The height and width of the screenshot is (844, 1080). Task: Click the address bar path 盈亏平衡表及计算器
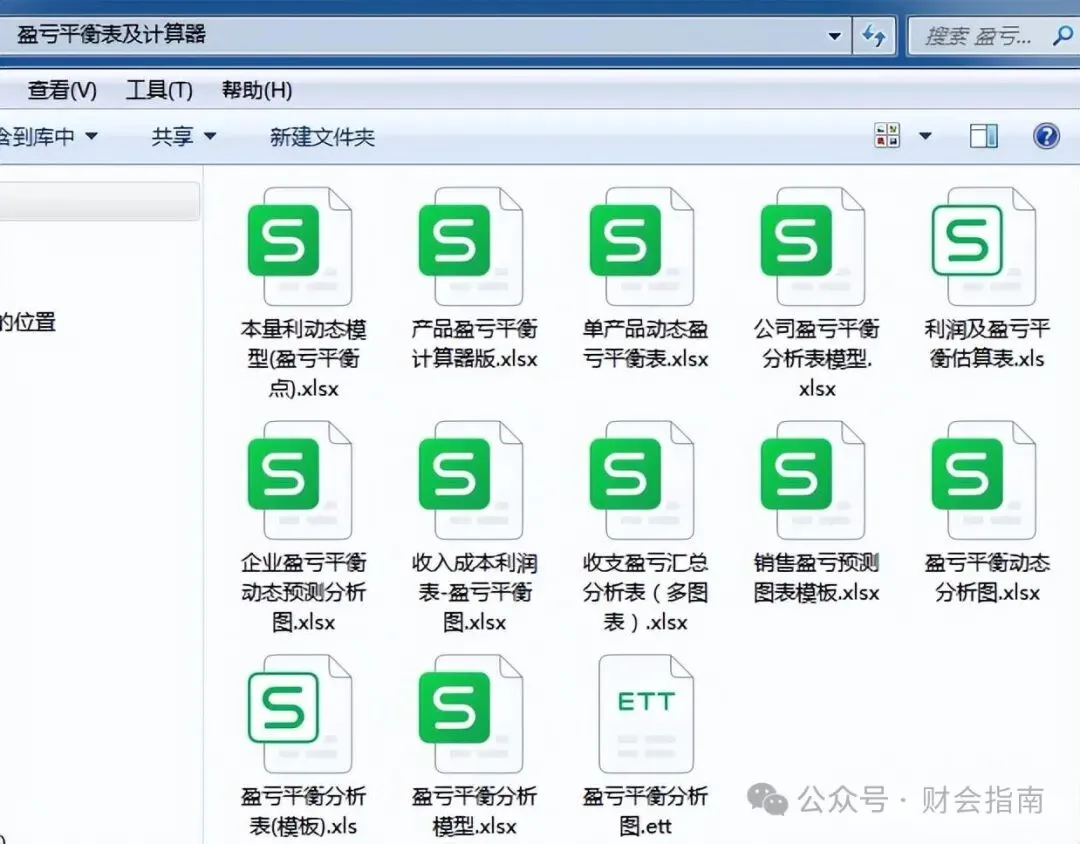[111, 34]
